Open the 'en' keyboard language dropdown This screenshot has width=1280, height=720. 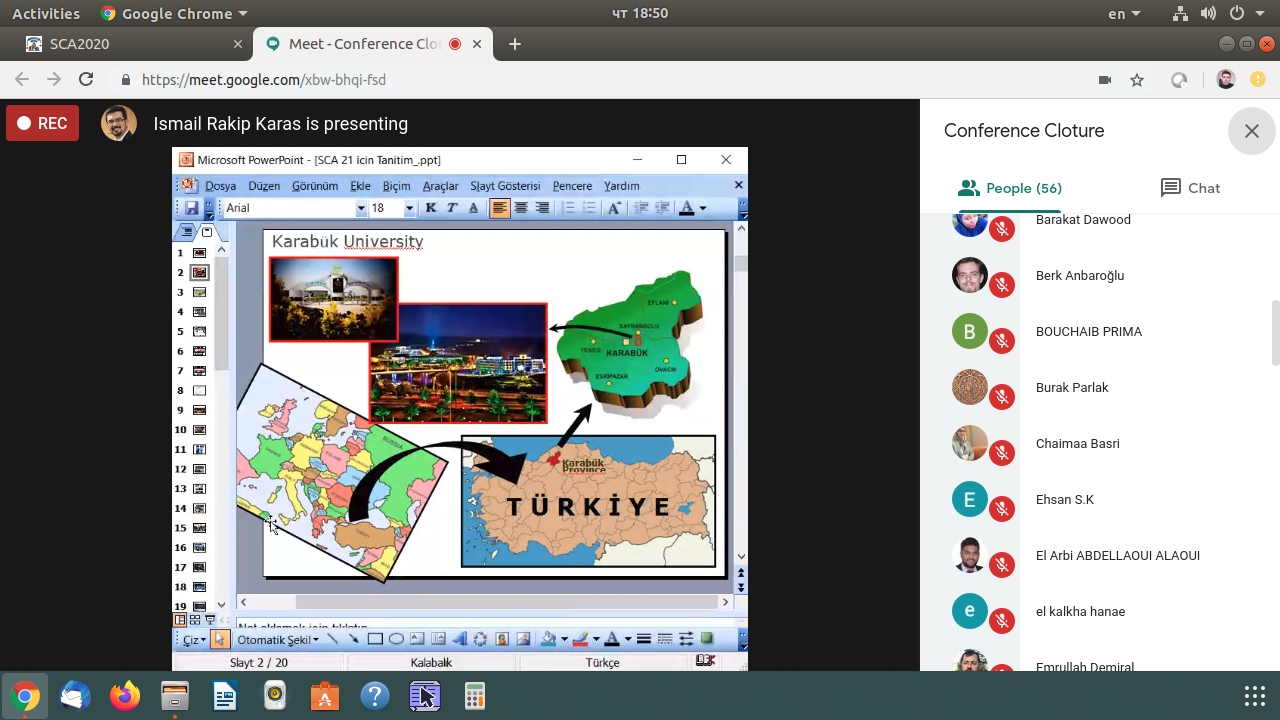pos(1124,14)
